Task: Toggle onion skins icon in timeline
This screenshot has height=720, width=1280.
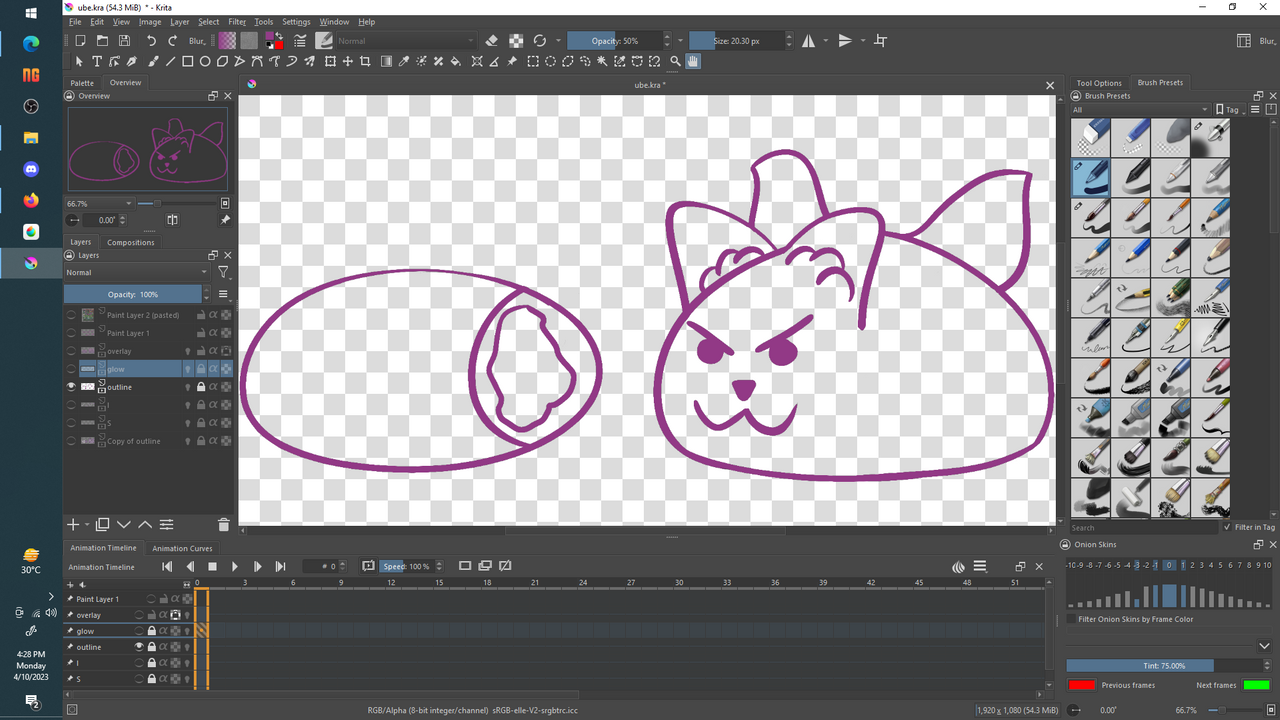Action: coord(958,566)
